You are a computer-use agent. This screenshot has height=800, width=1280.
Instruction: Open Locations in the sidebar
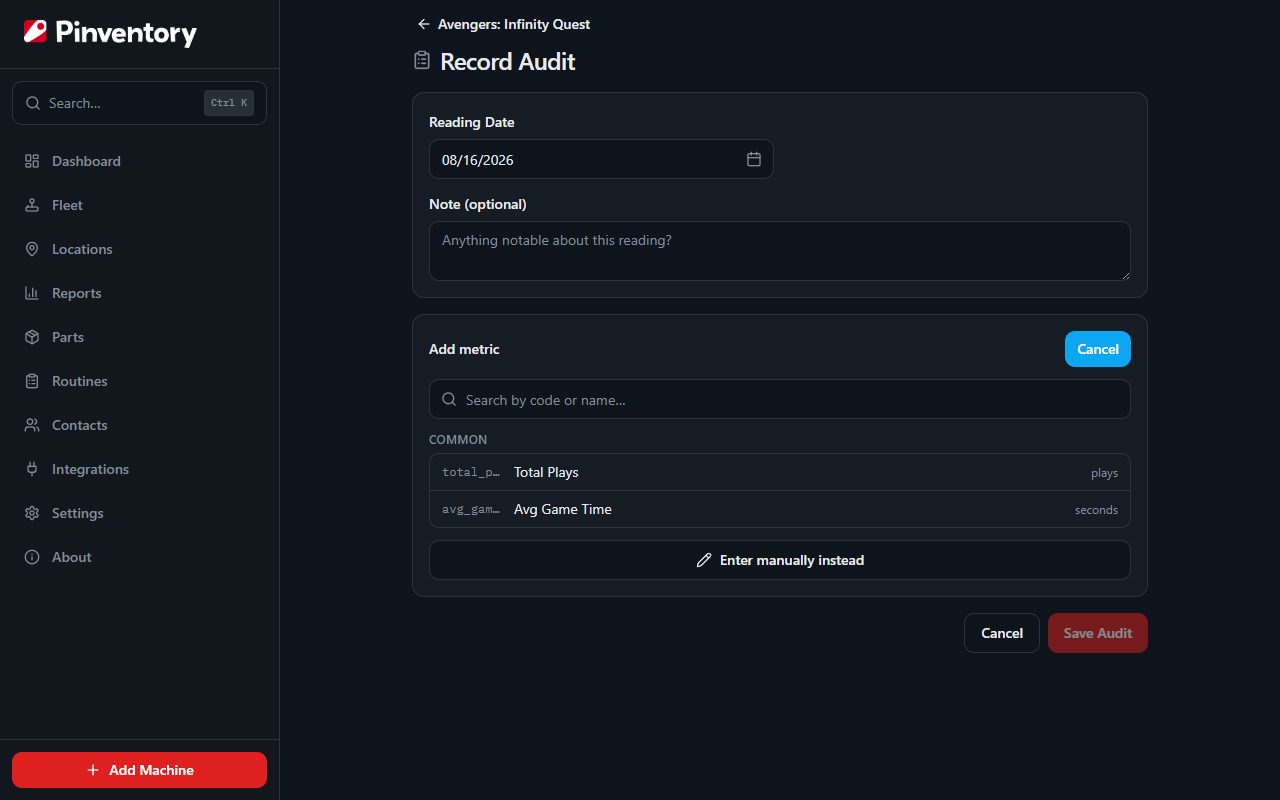pos(139,249)
